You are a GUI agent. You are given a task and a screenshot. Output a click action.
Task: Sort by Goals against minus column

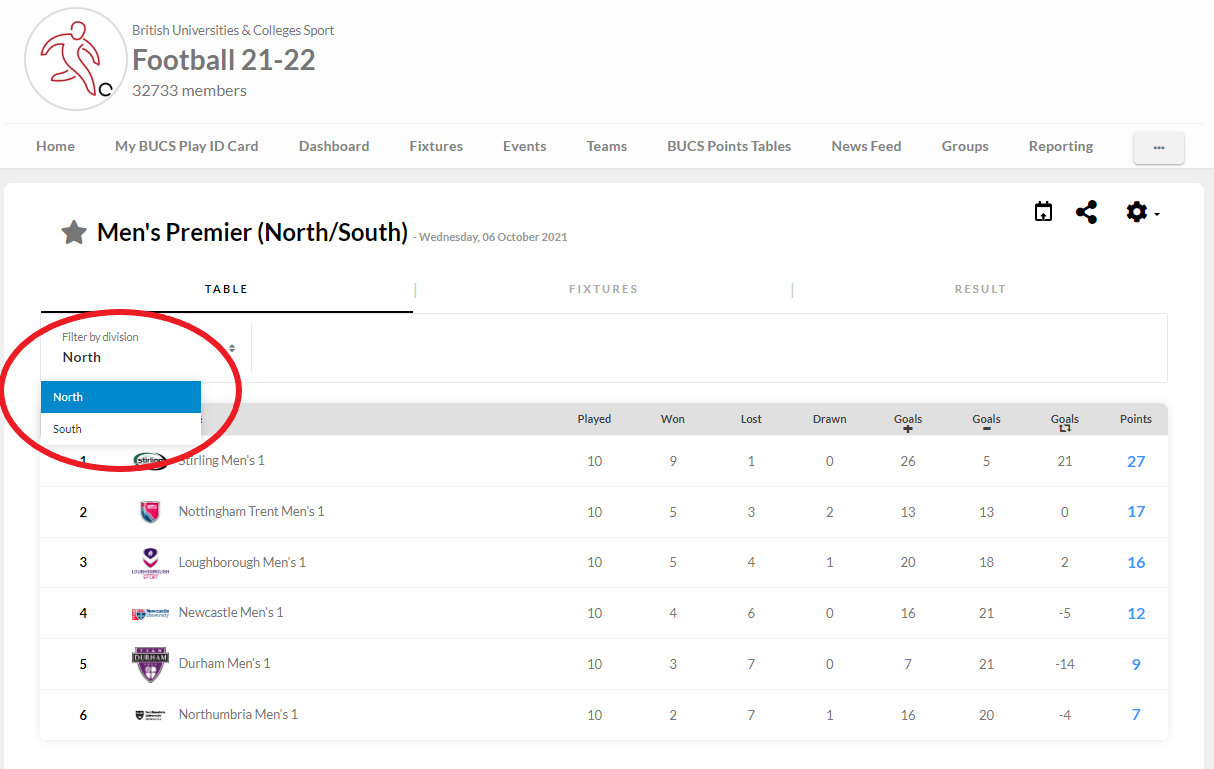(986, 423)
